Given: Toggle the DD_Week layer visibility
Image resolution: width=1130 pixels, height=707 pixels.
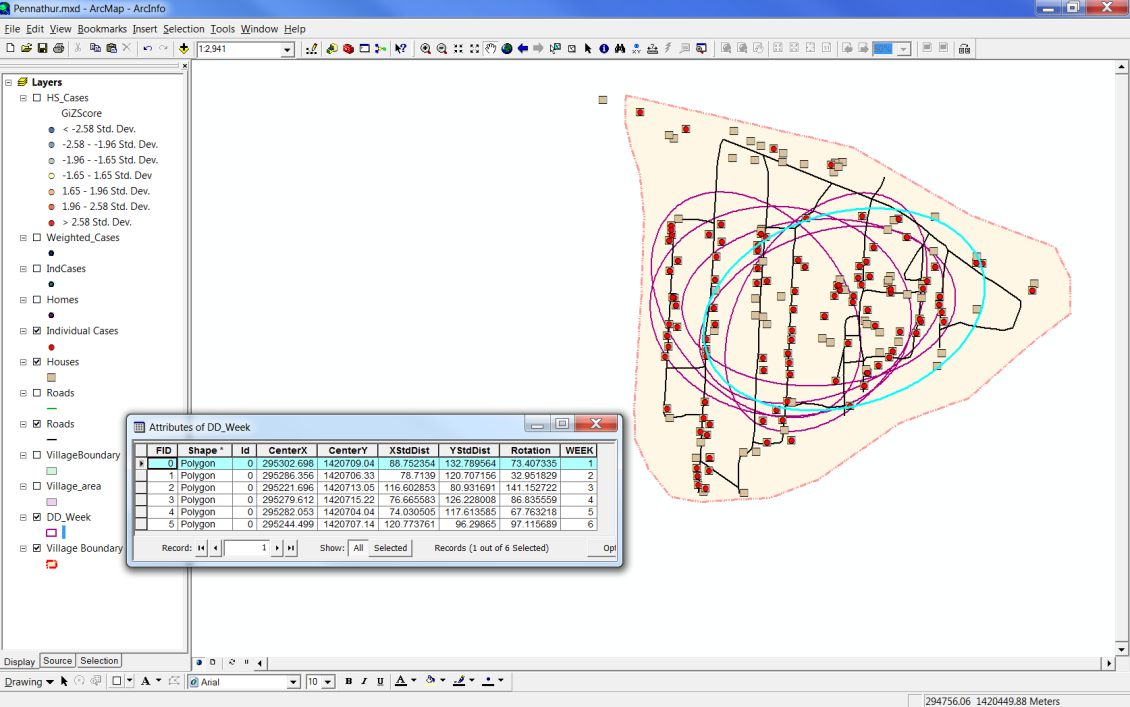Looking at the screenshot, I should pyautogui.click(x=37, y=517).
